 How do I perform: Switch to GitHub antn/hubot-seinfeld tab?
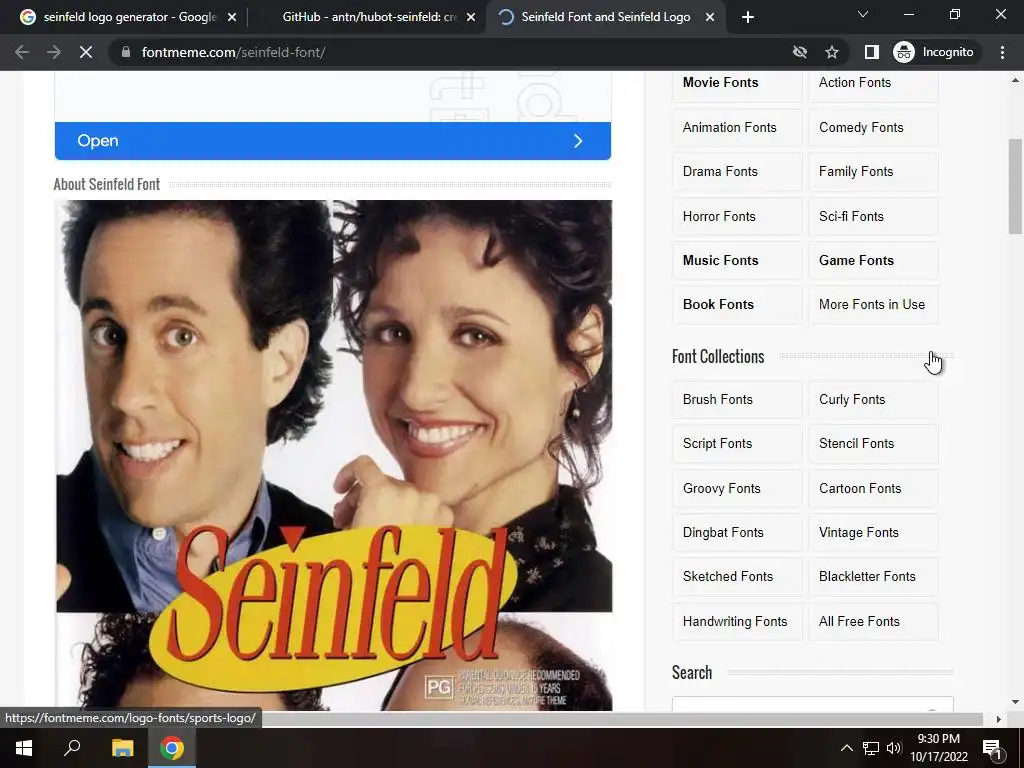369,17
